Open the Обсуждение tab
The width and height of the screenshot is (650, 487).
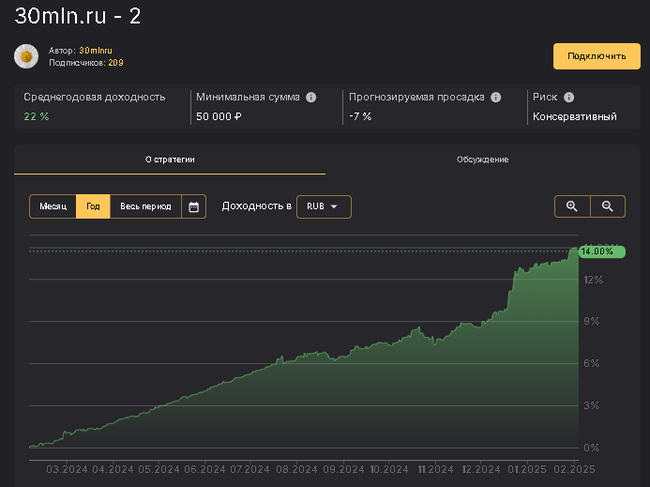pos(482,160)
